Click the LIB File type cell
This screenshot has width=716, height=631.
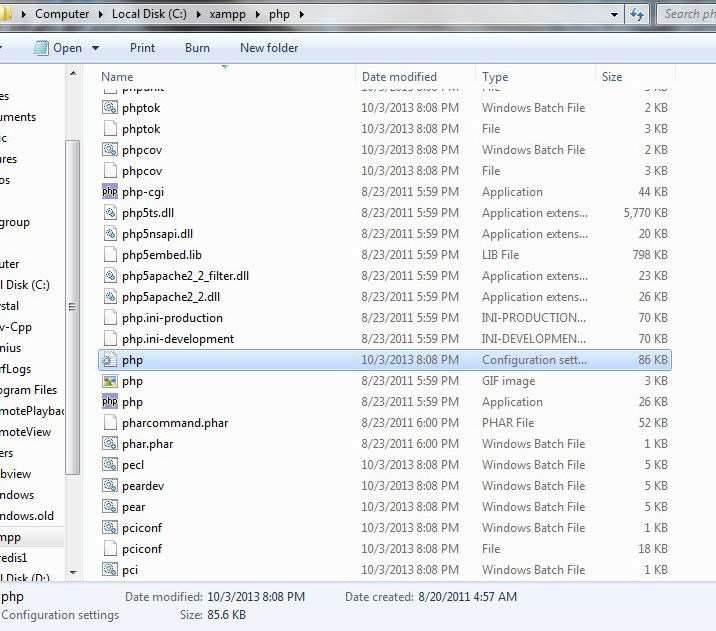[x=500, y=255]
